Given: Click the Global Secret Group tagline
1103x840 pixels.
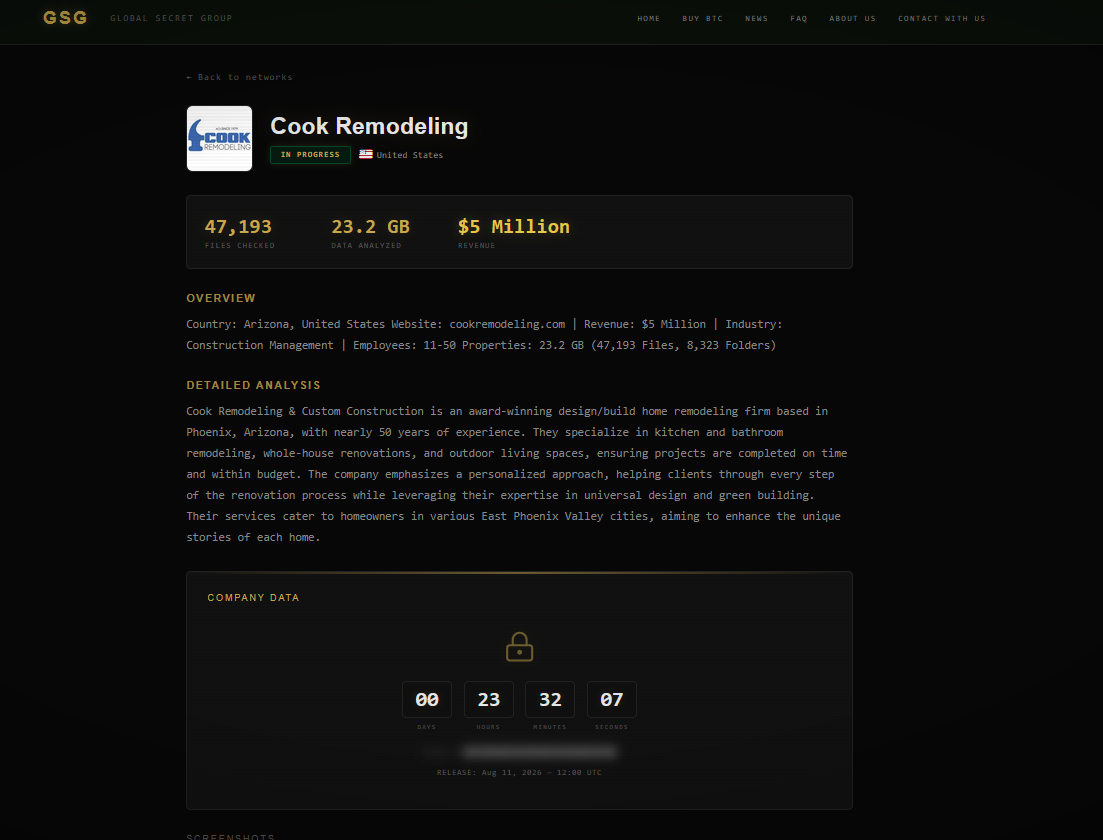Looking at the screenshot, I should click(171, 18).
